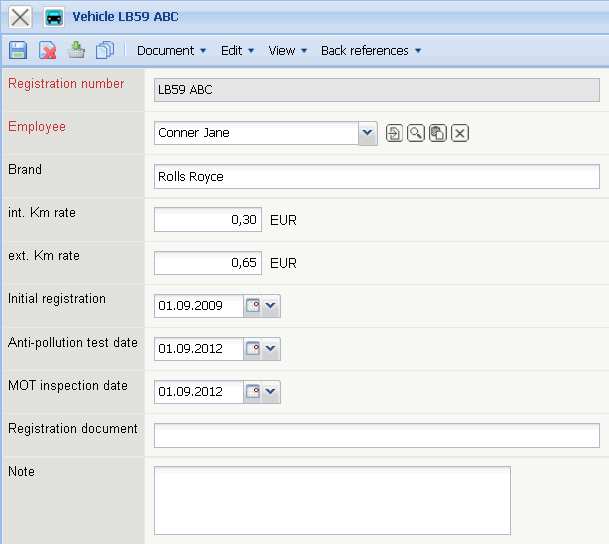609x544 pixels.
Task: Click the Registration document input field
Action: click(376, 435)
